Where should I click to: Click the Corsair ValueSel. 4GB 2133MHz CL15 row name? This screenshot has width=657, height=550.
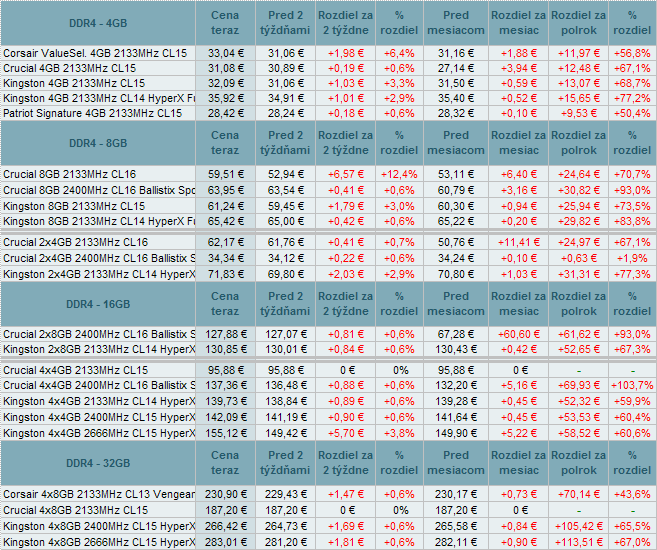pos(95,53)
